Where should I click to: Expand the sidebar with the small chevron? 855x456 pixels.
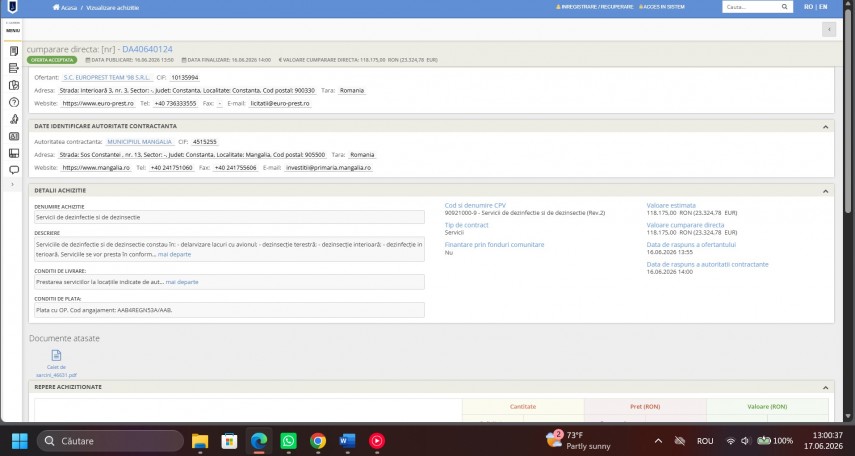(x=13, y=185)
